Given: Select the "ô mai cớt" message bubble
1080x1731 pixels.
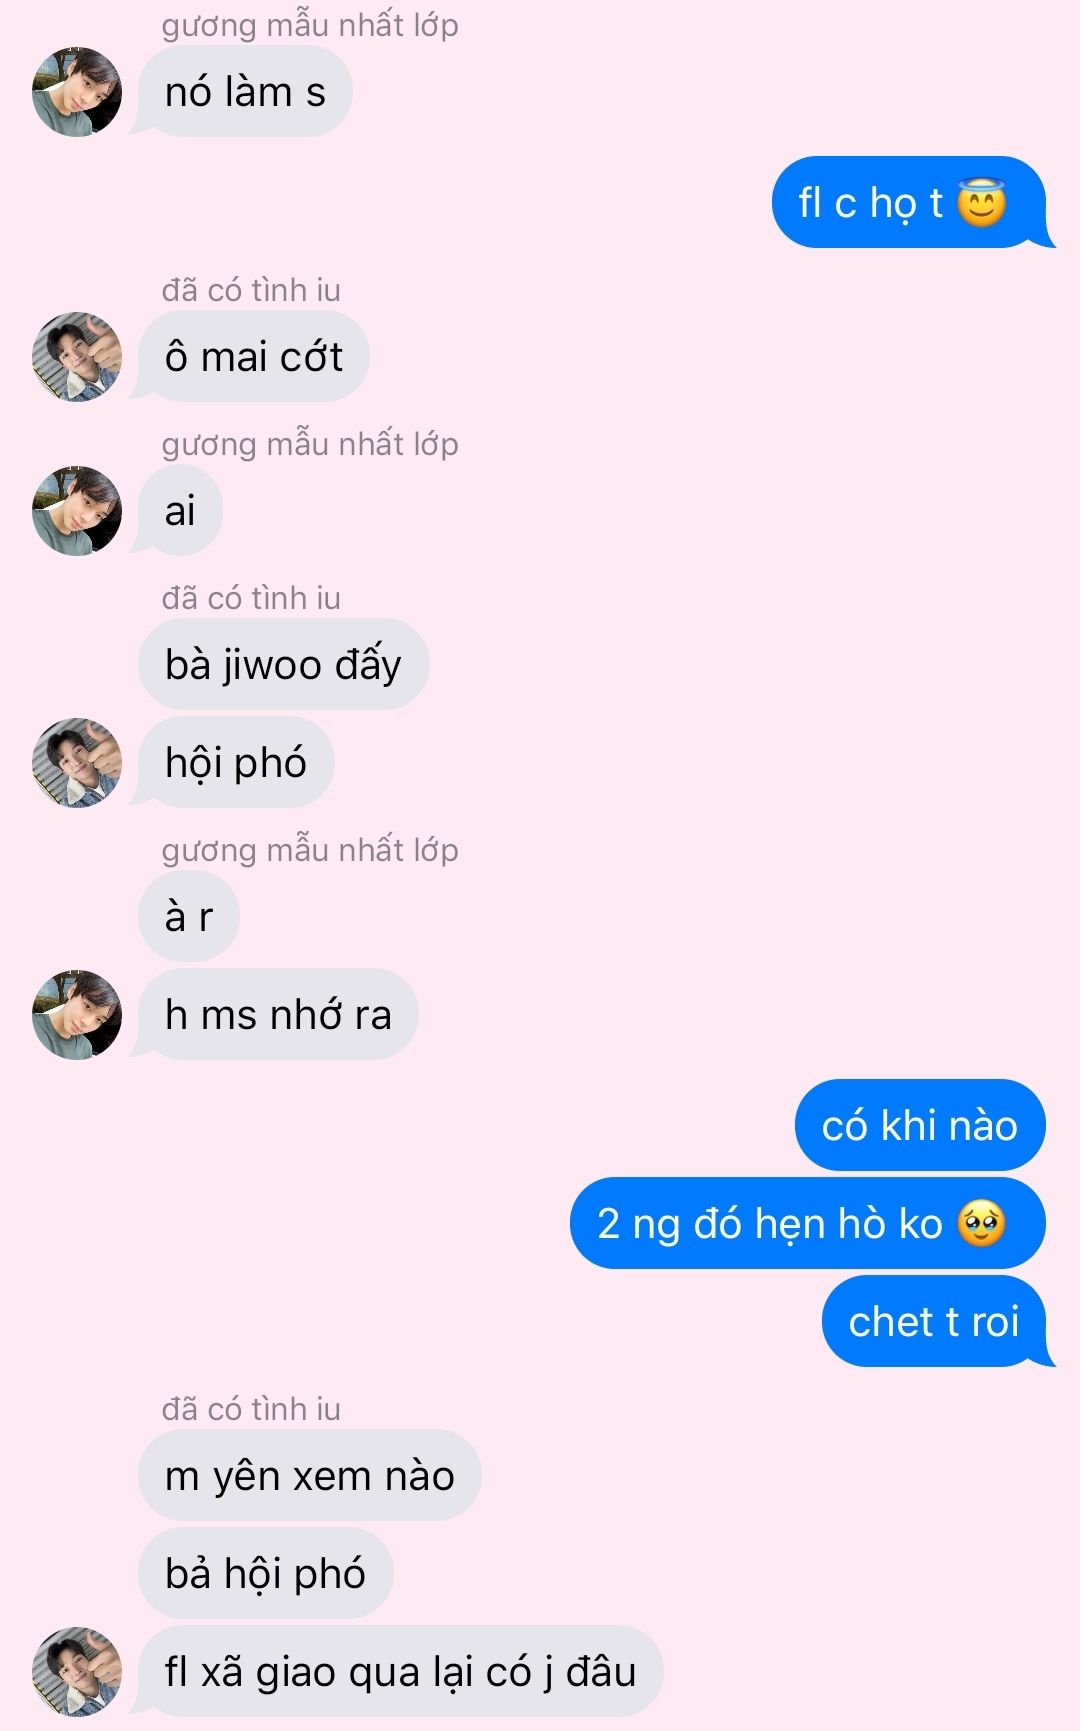Looking at the screenshot, I should [x=254, y=357].
